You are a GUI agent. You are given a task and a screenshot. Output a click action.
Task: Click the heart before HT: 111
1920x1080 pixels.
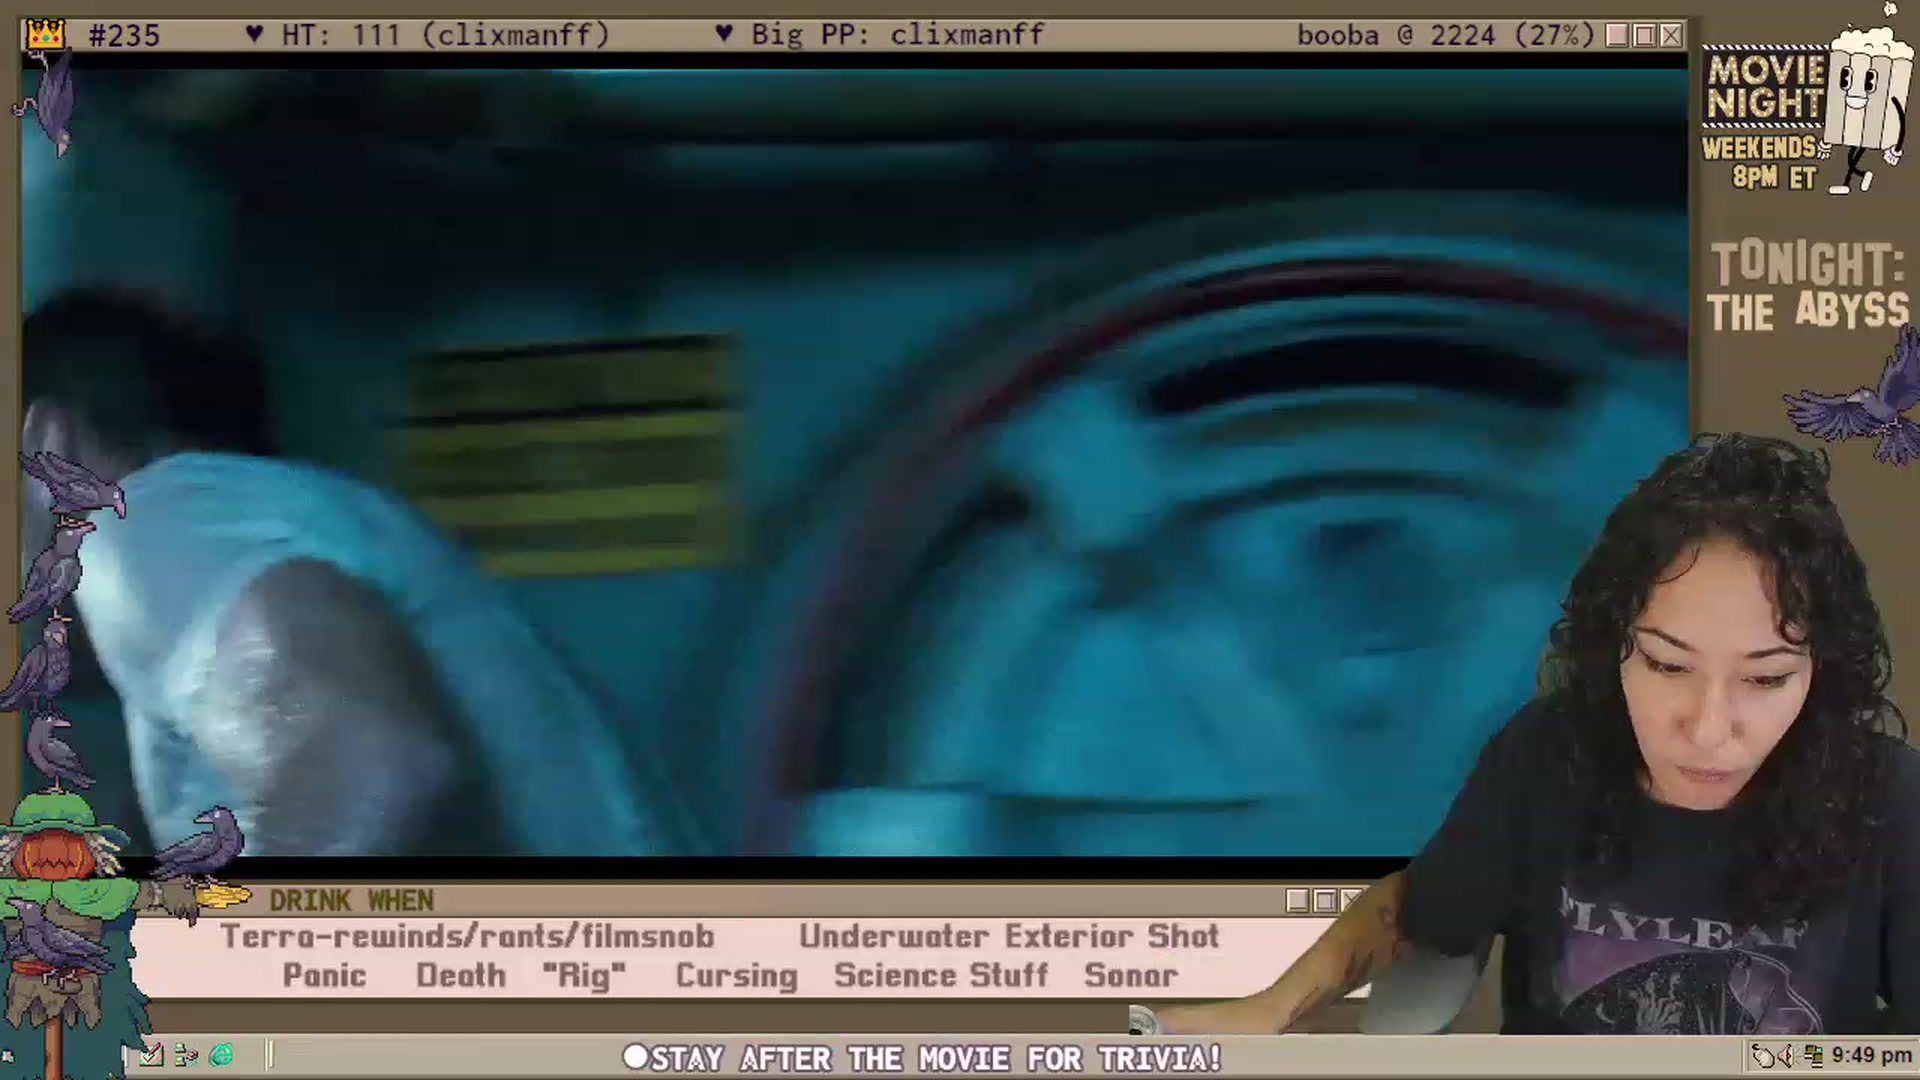coord(254,34)
